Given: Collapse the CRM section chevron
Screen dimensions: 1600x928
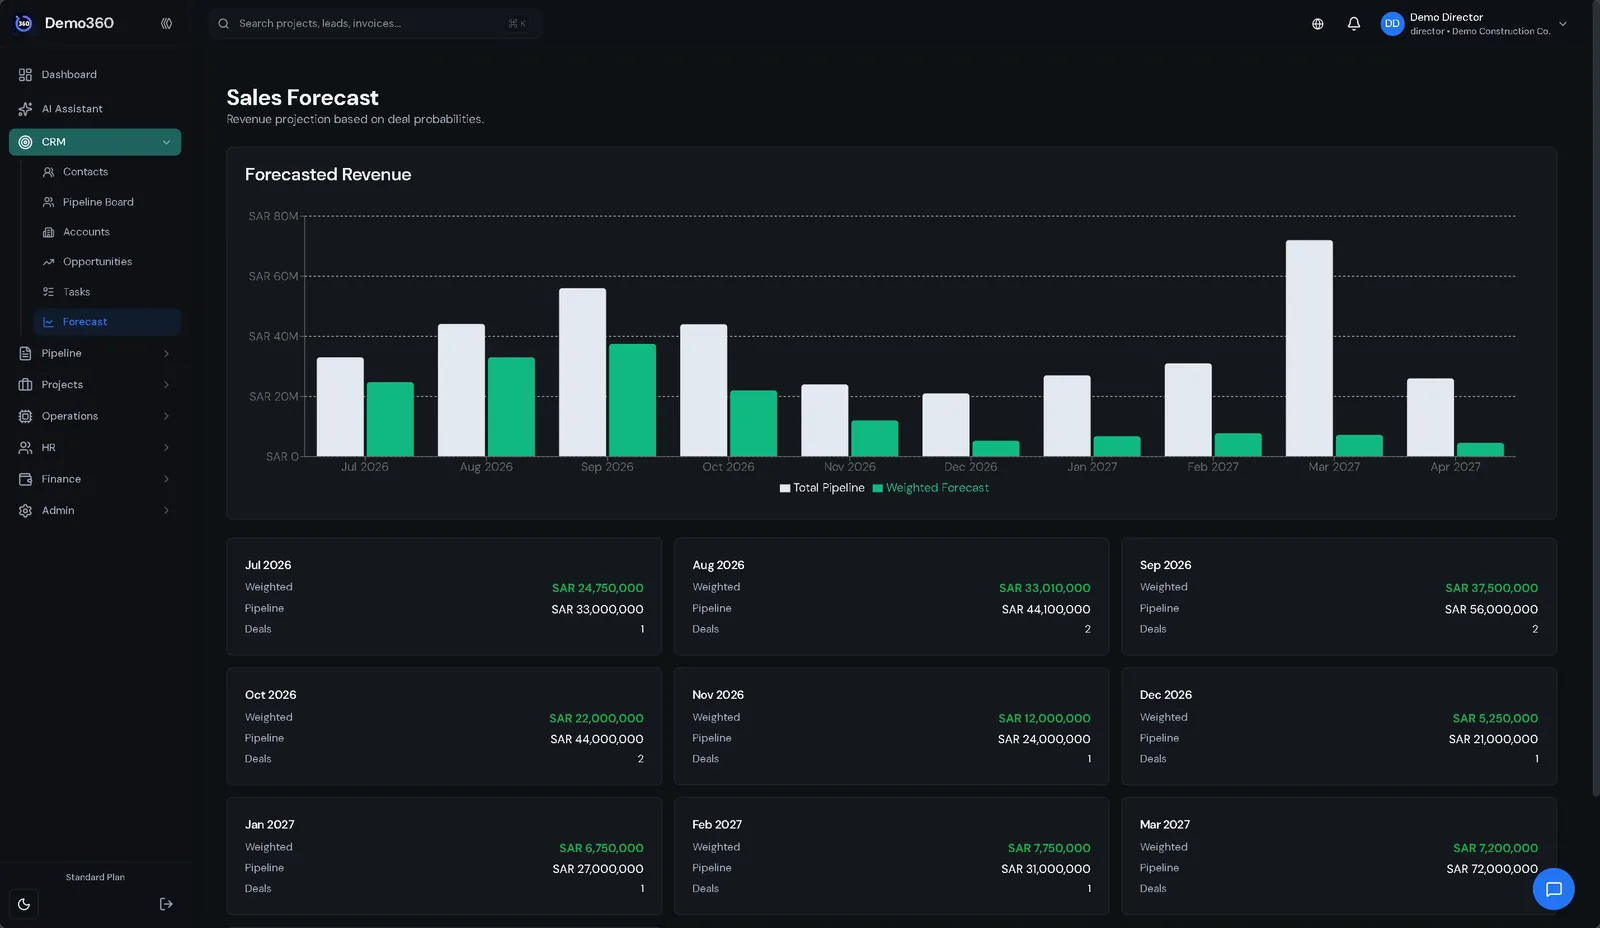Looking at the screenshot, I should pos(166,142).
